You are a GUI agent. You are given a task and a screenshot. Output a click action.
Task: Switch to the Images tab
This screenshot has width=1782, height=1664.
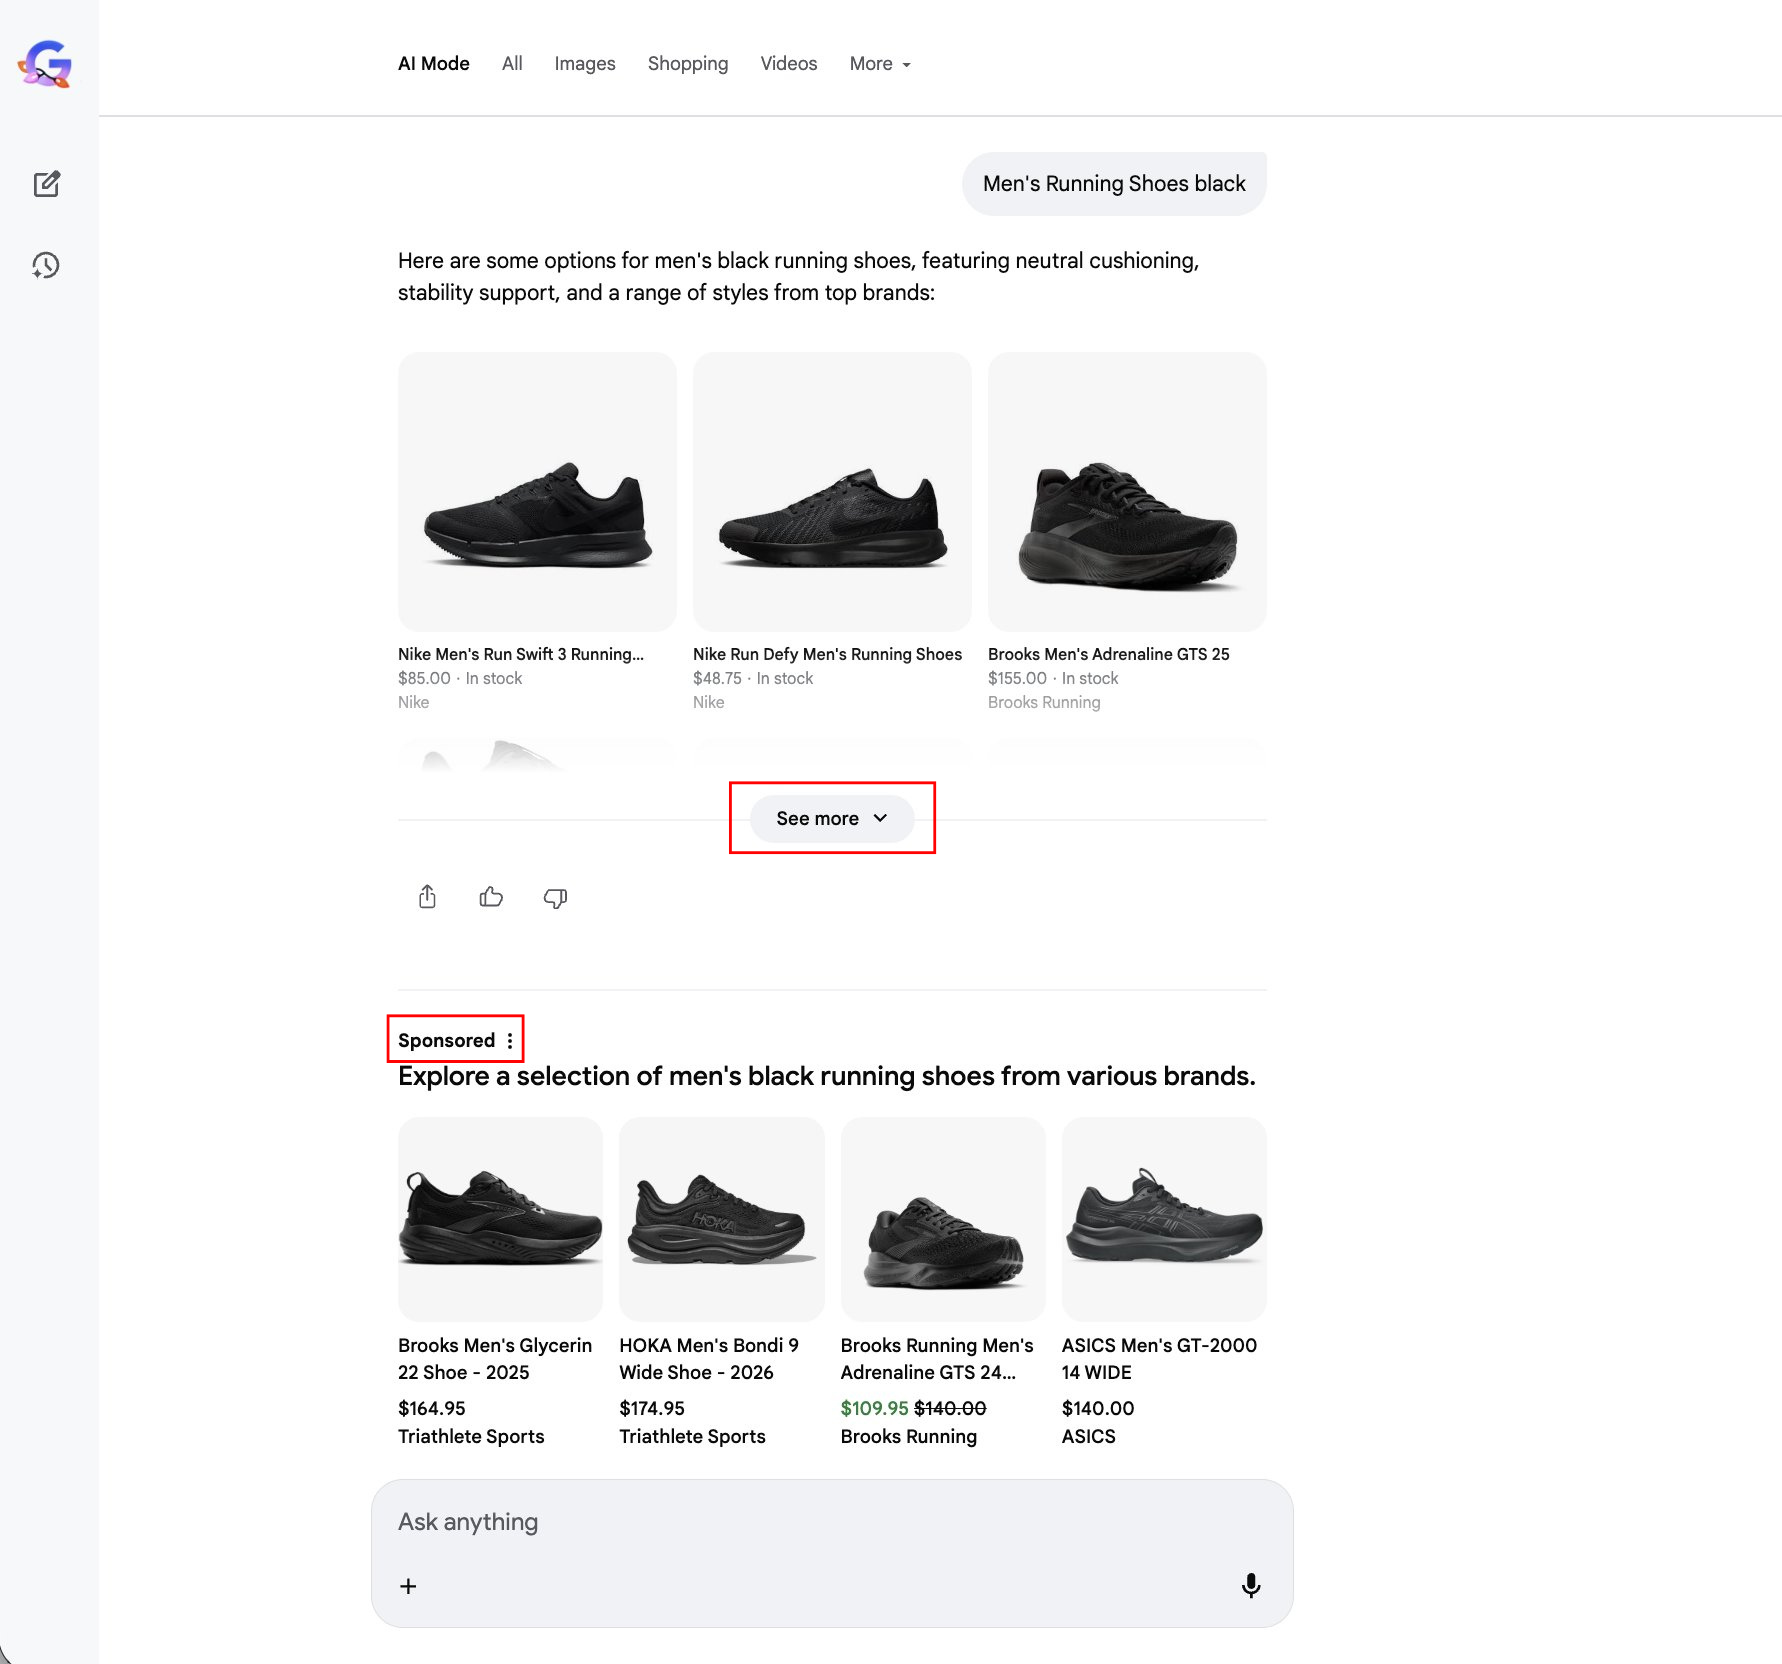(x=585, y=64)
